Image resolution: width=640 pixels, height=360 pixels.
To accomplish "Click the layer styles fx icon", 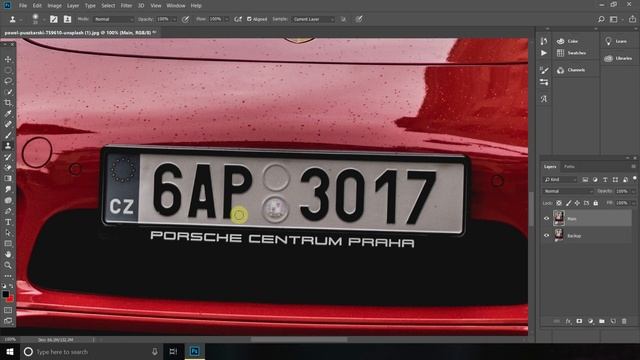I will coord(568,321).
